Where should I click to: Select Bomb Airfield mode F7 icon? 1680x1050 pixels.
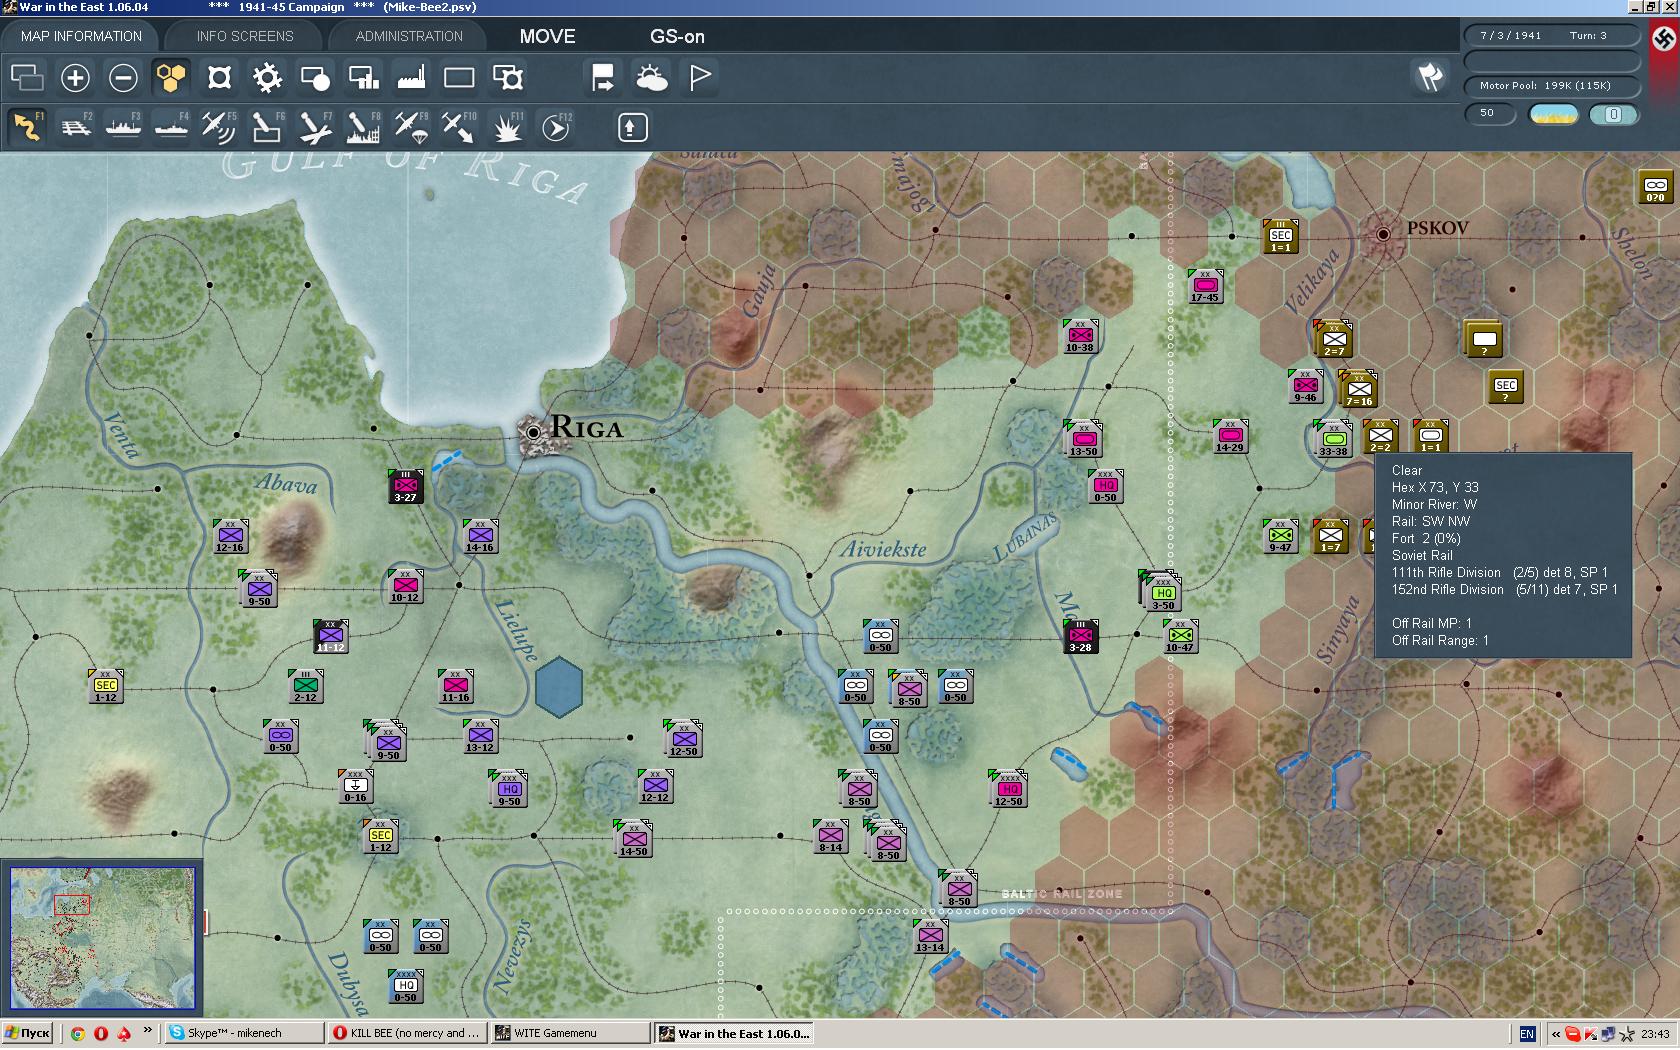point(315,127)
